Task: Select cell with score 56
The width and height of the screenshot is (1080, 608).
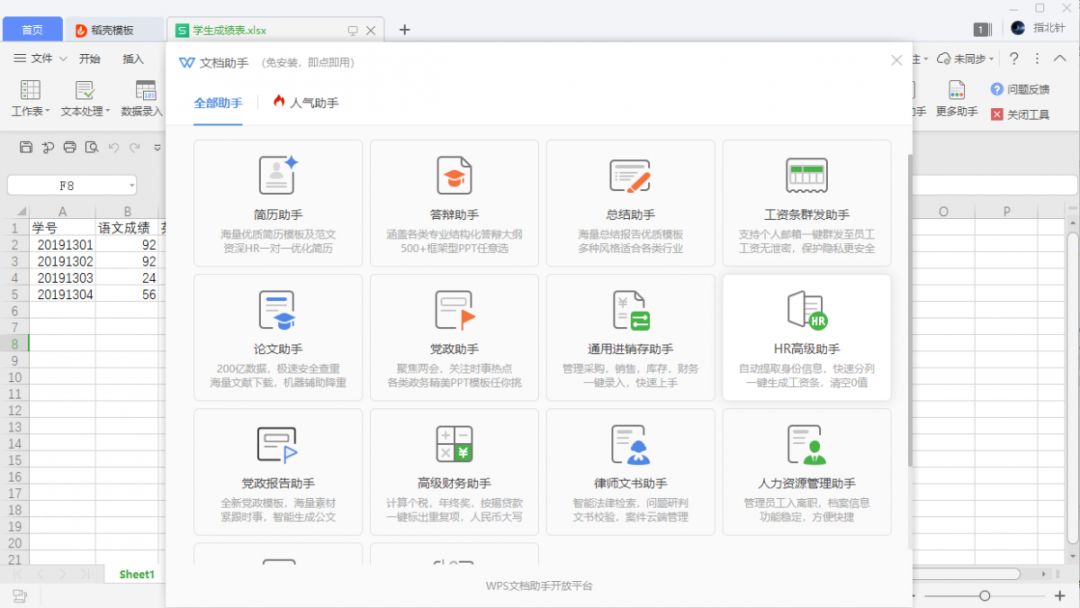Action: point(127,294)
